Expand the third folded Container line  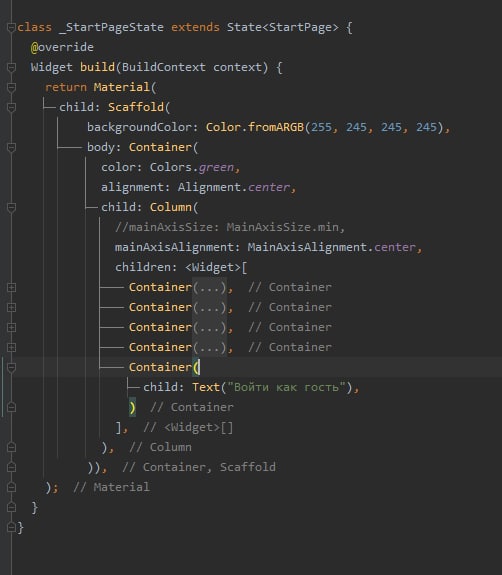point(11,327)
